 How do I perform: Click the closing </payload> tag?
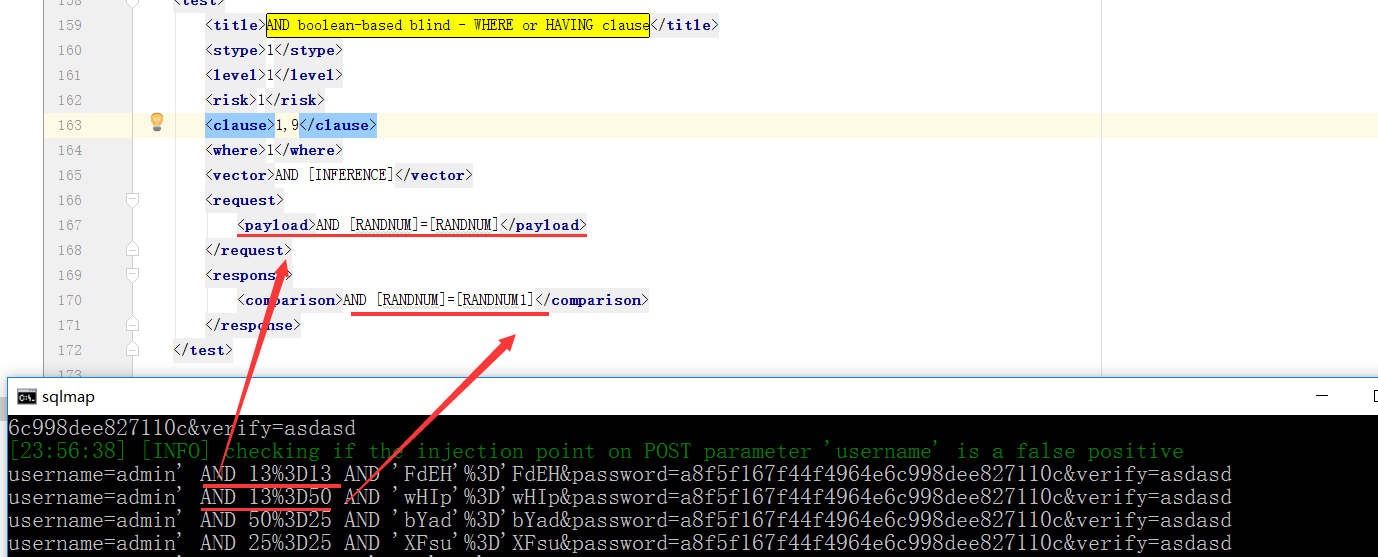[543, 225]
